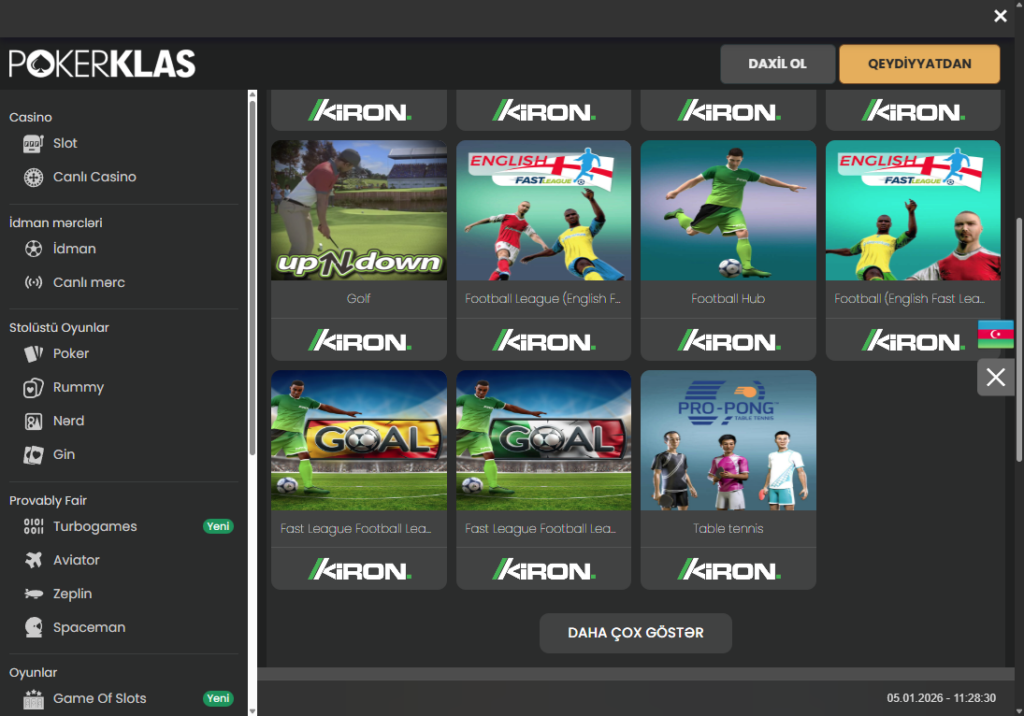Select the Zeplin airship icon

click(34, 594)
